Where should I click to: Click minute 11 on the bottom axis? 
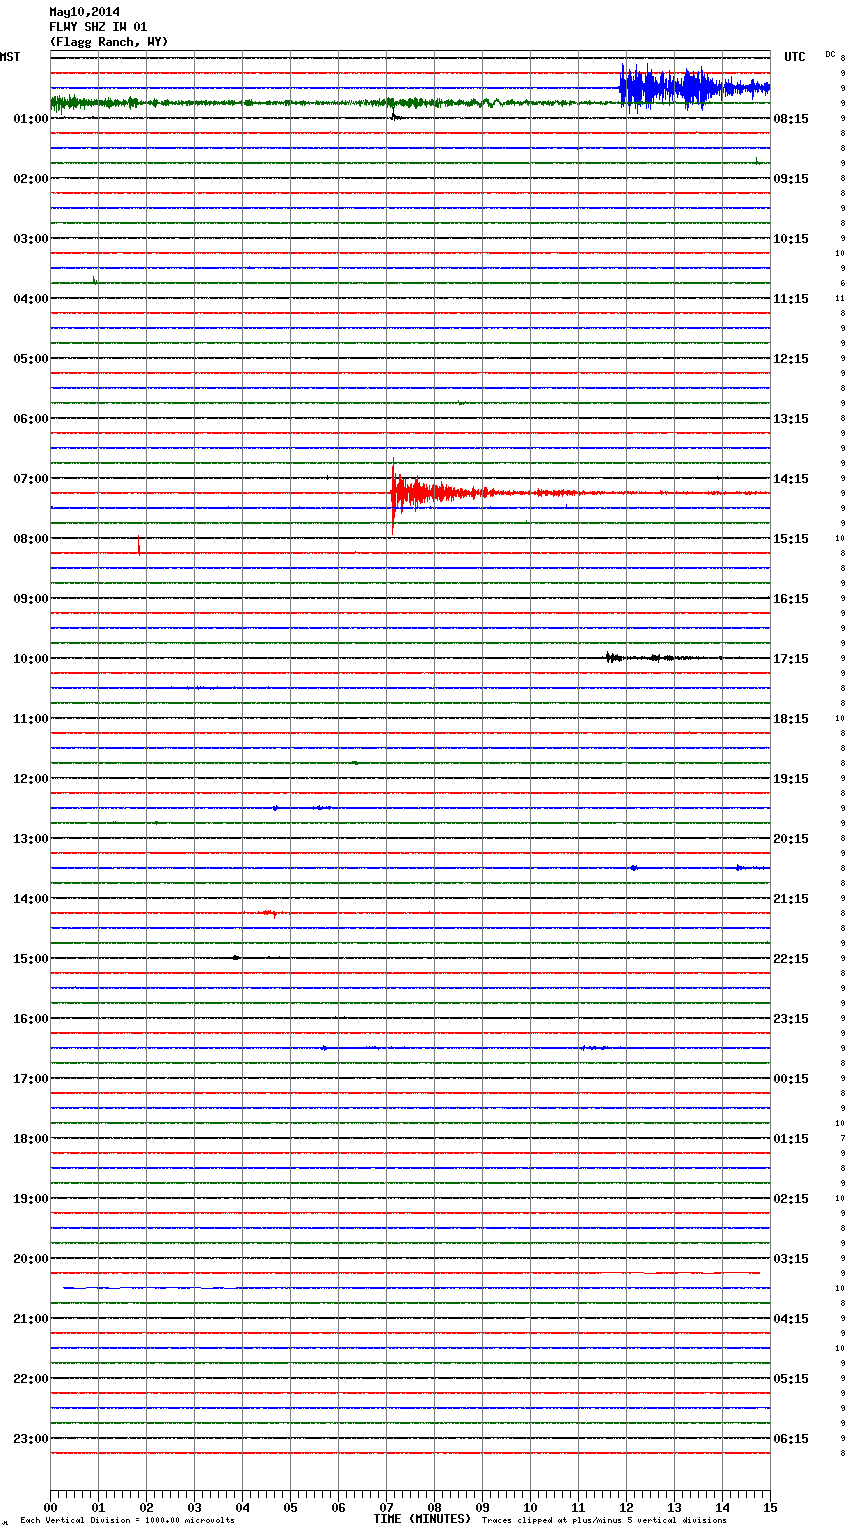pyautogui.click(x=578, y=1507)
